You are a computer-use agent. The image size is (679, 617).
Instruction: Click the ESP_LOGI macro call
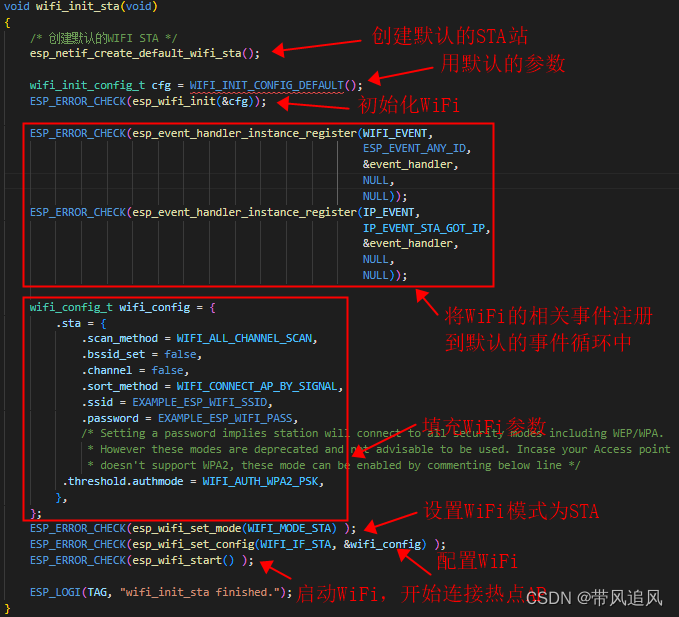pos(55,592)
